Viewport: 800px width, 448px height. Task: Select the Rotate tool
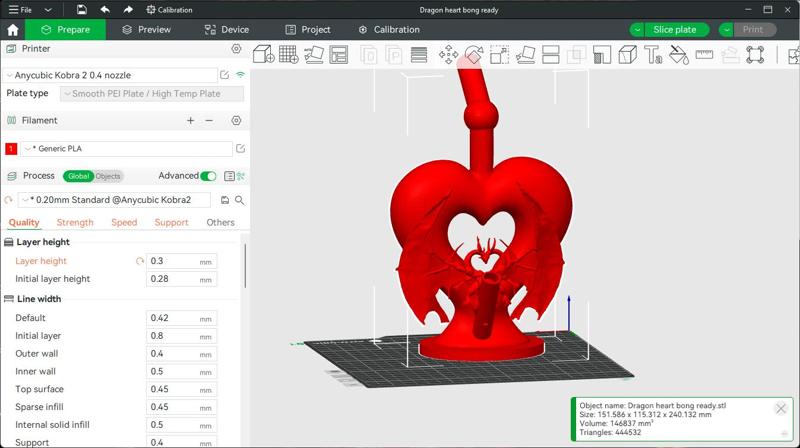tap(474, 54)
